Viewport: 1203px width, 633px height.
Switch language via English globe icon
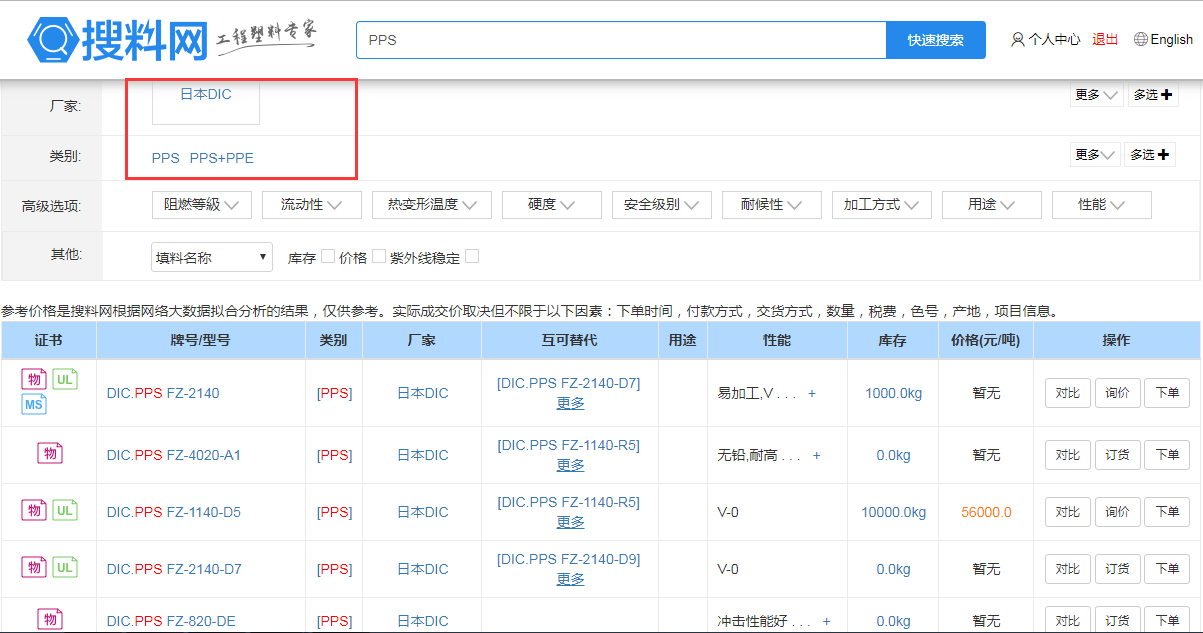click(1140, 40)
